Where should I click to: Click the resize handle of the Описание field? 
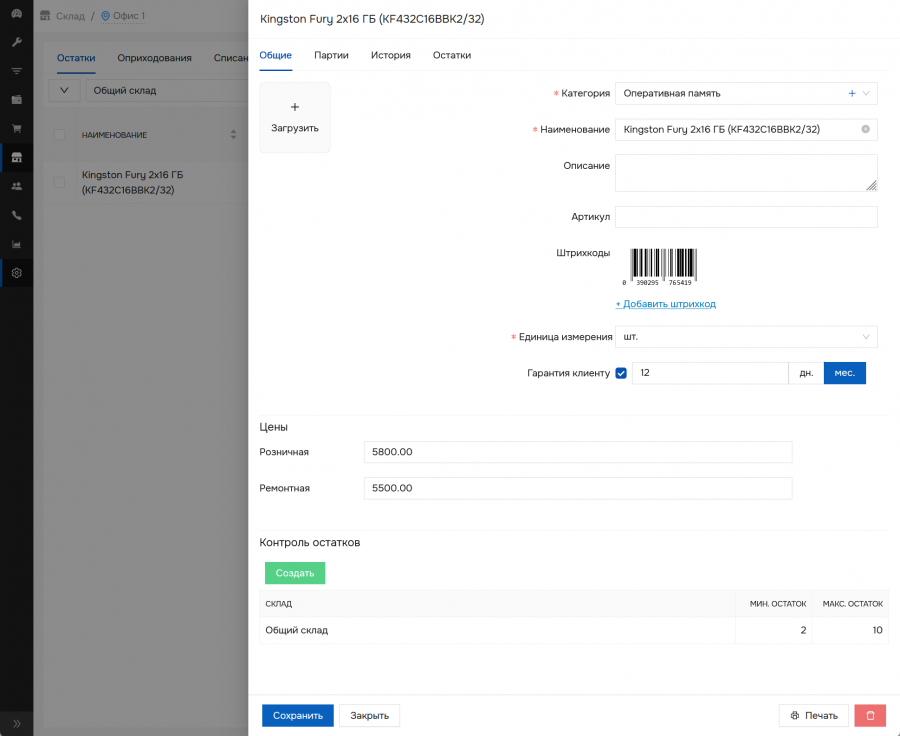coord(871,185)
